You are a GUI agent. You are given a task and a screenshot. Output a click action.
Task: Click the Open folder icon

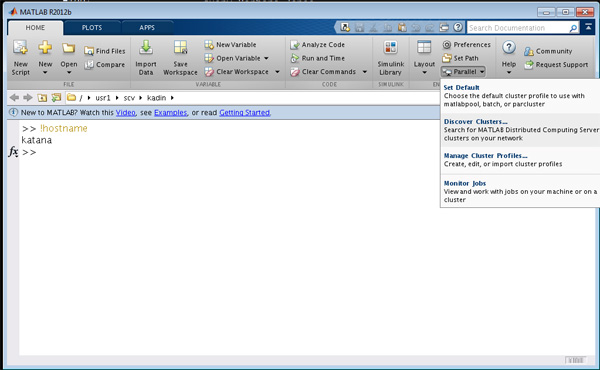click(x=69, y=48)
